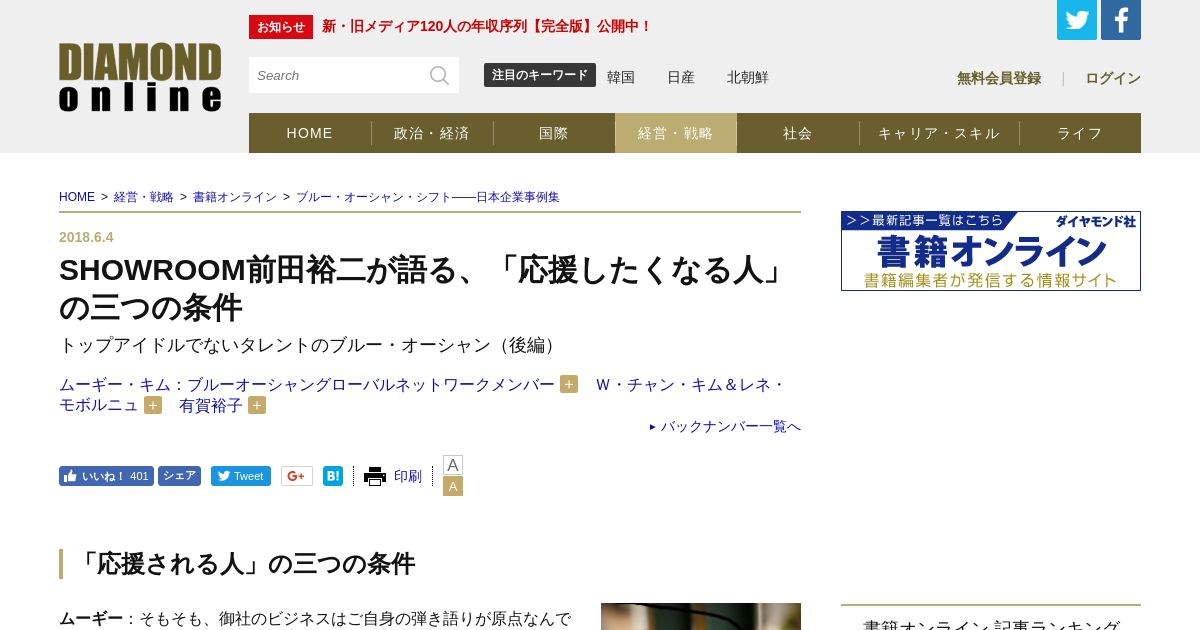Open the 国際 navigation tab

(554, 133)
